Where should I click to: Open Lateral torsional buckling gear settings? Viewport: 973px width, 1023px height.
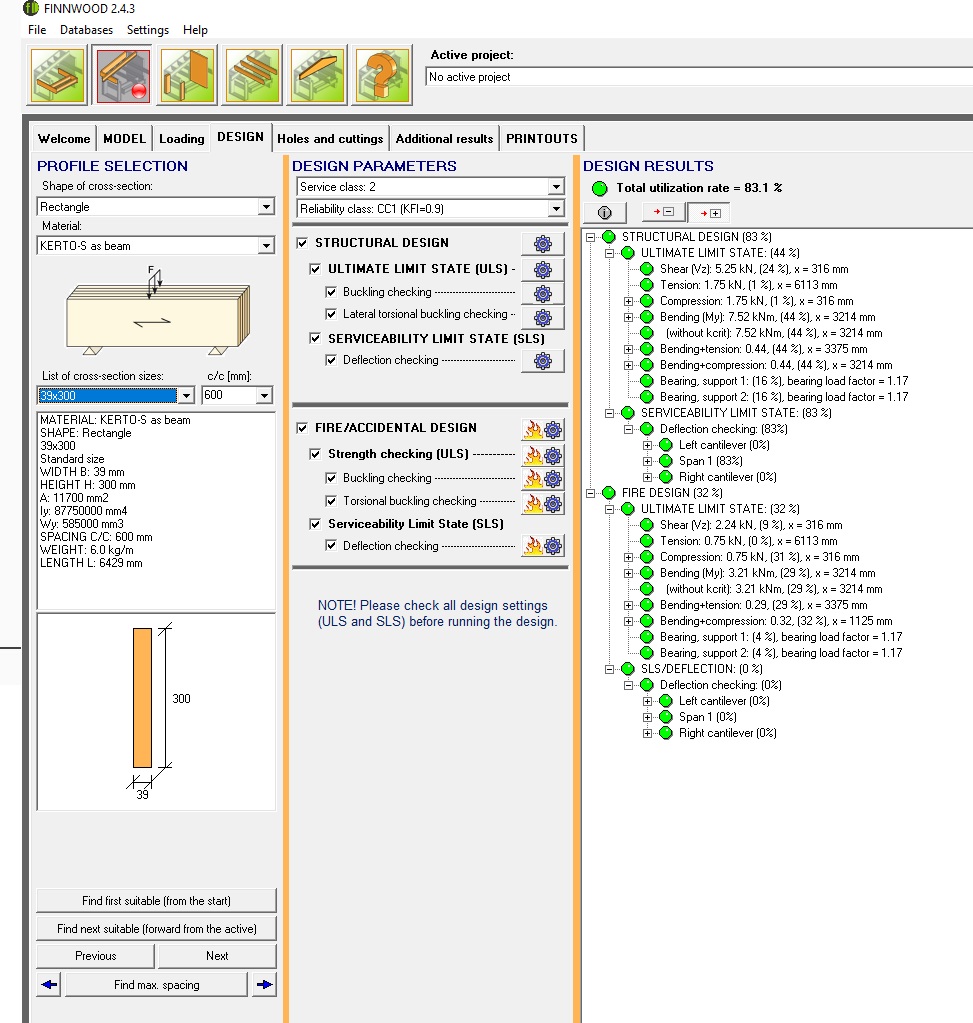(543, 318)
